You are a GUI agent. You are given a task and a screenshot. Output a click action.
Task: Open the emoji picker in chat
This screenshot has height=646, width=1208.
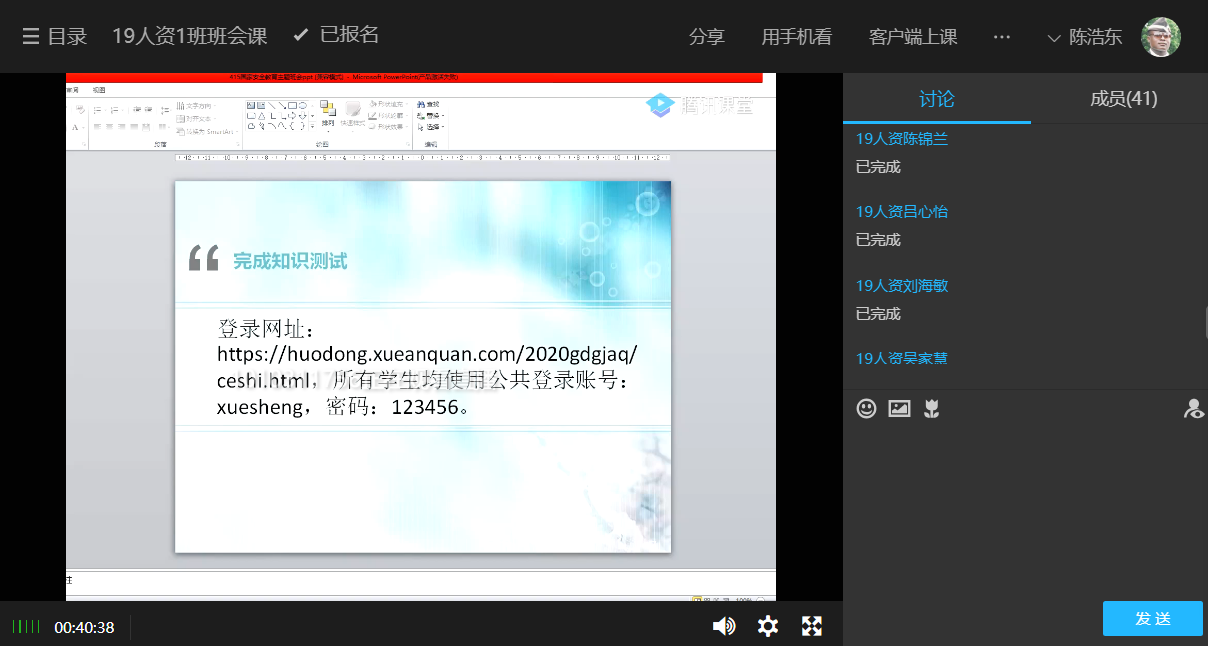(867, 408)
